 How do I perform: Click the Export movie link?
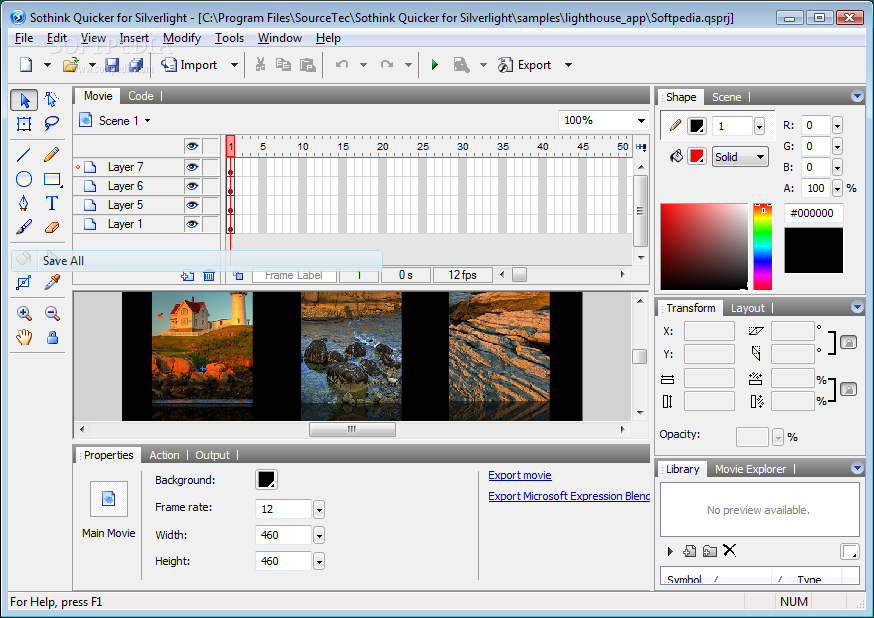[x=519, y=476]
